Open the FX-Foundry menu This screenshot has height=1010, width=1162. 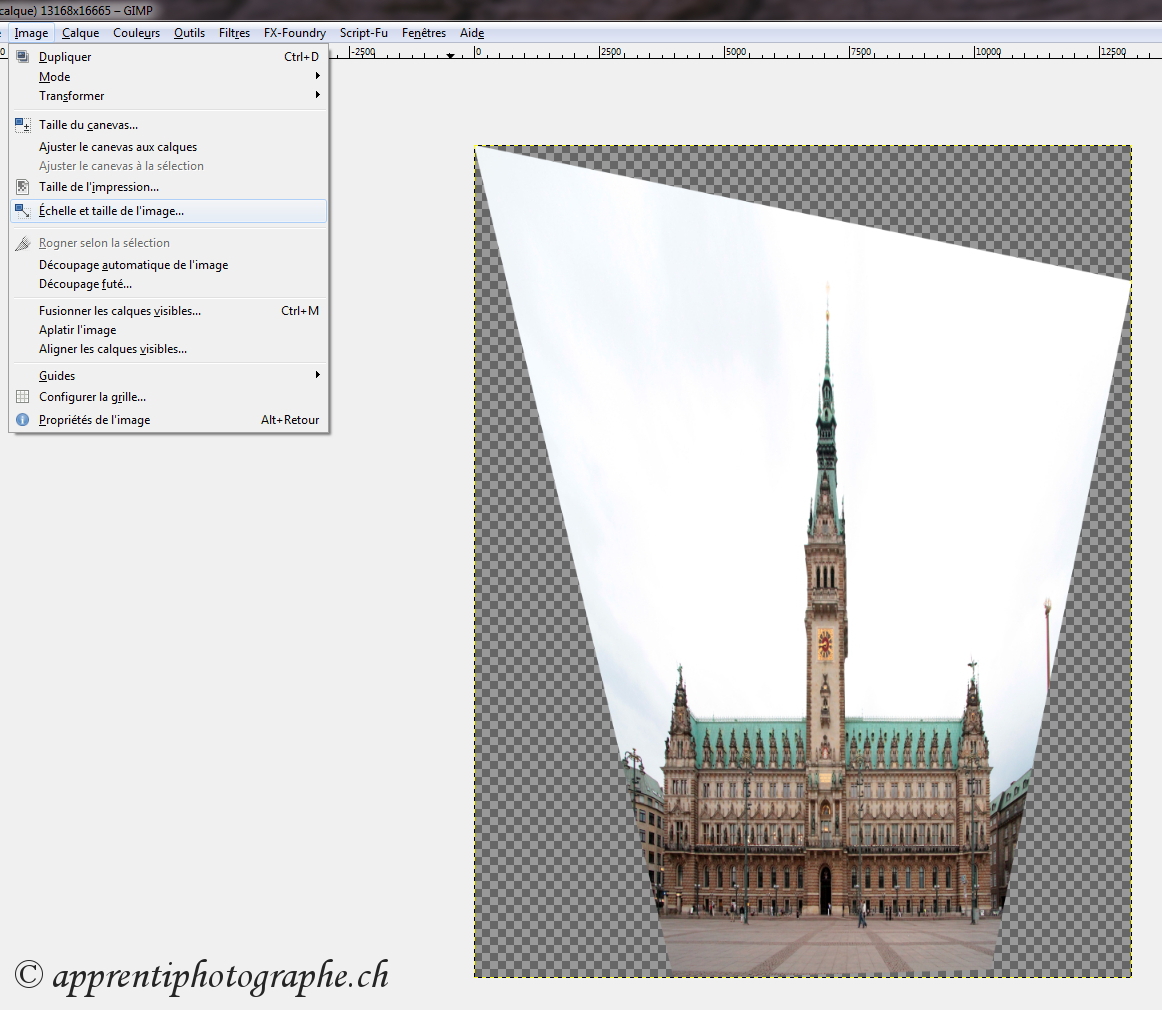pos(294,33)
